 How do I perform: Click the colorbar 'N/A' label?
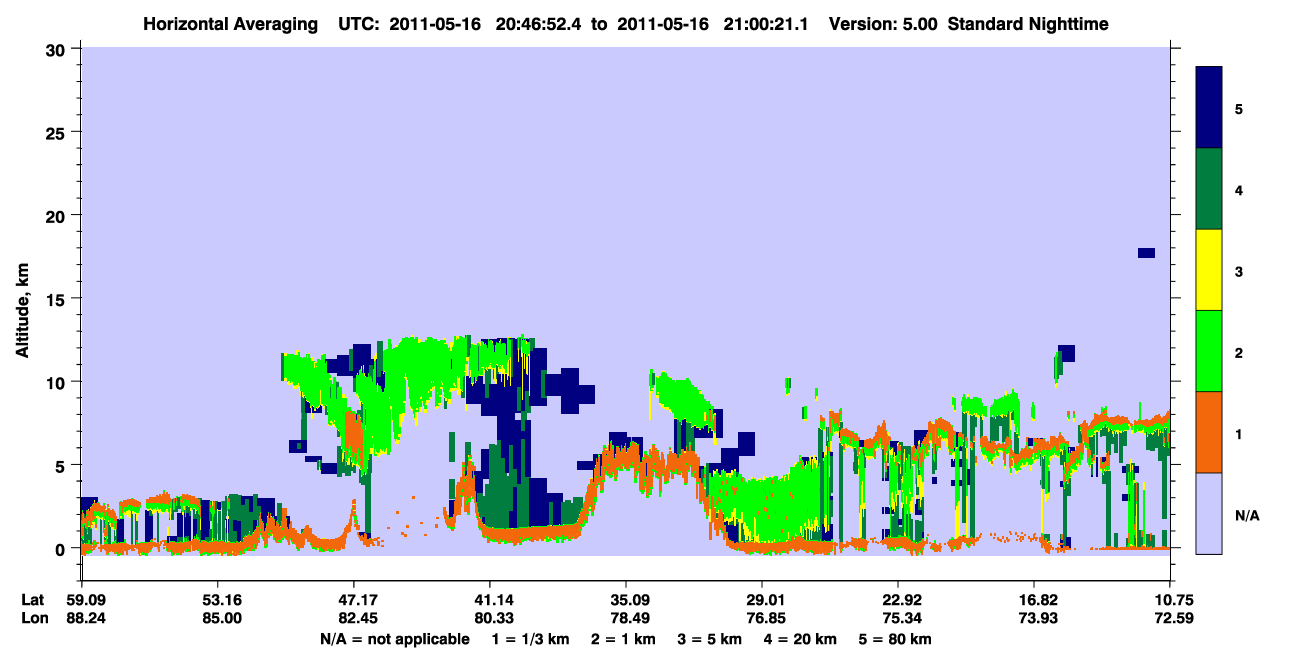point(1246,516)
